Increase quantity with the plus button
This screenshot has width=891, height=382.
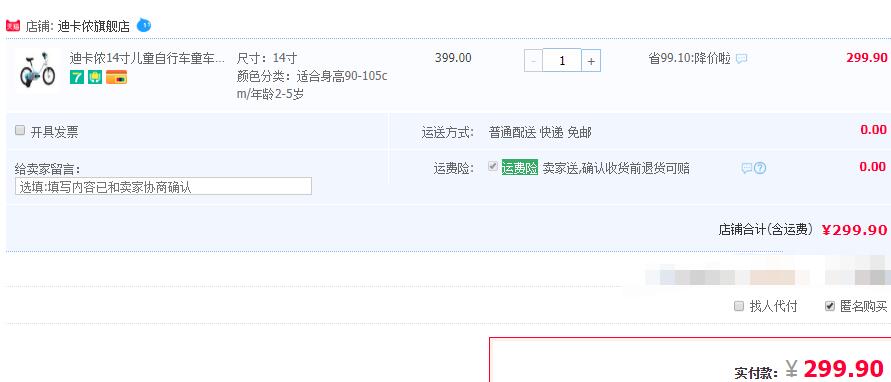click(591, 61)
